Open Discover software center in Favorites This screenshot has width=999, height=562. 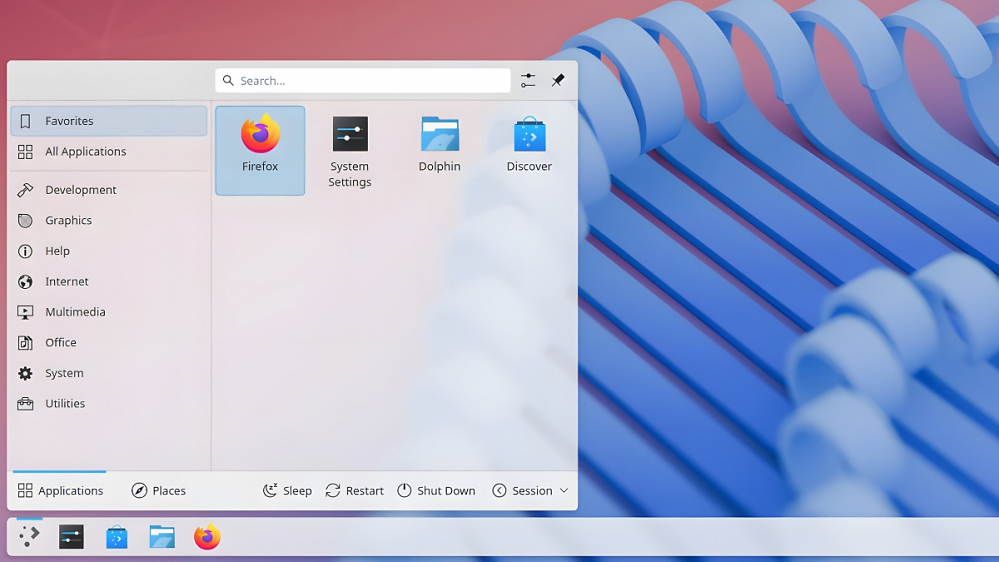529,150
